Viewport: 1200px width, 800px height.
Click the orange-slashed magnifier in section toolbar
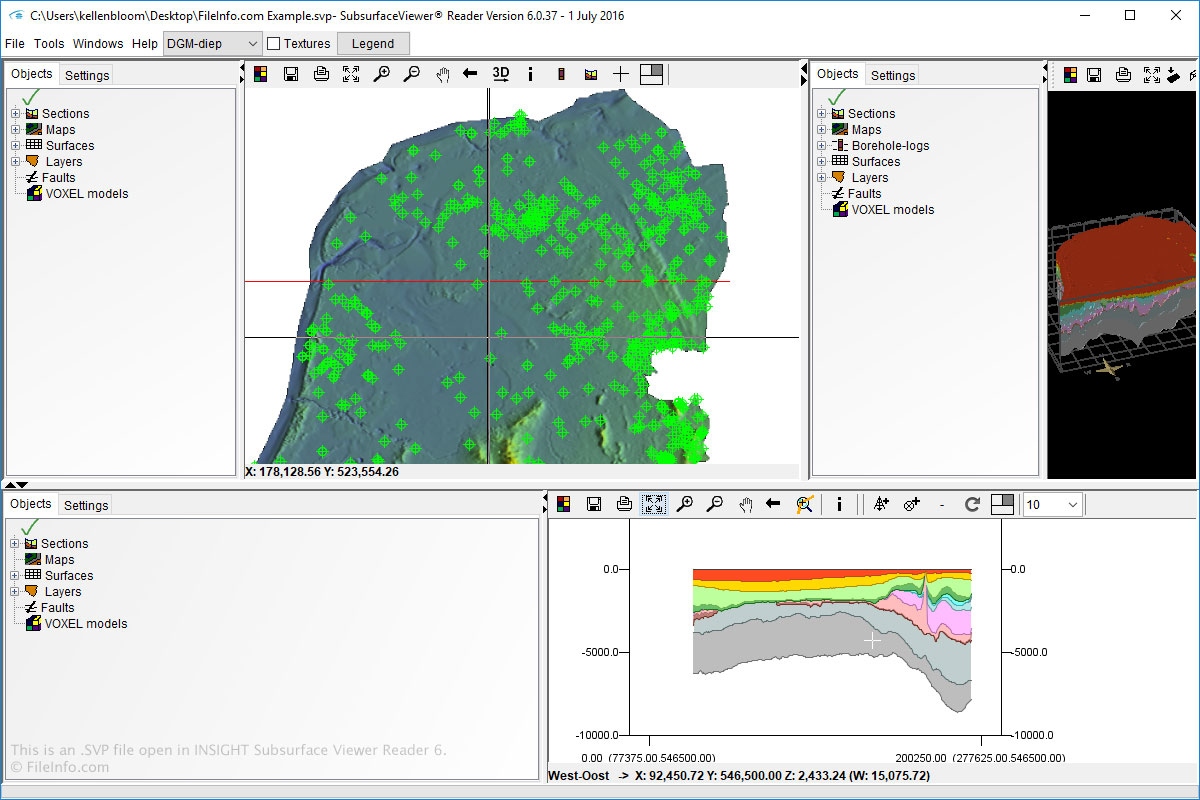(x=804, y=504)
